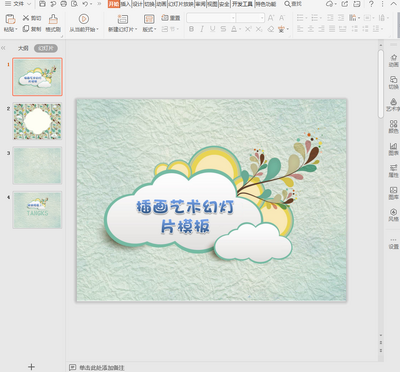Click the Save icon in quick access bar
This screenshot has height=372, width=400.
[x=42, y=4]
